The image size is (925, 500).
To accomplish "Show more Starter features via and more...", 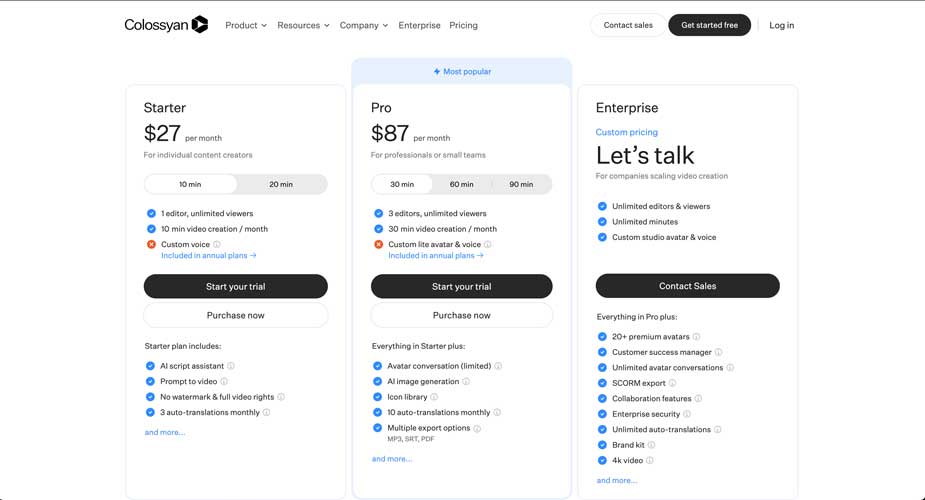I will tap(165, 432).
